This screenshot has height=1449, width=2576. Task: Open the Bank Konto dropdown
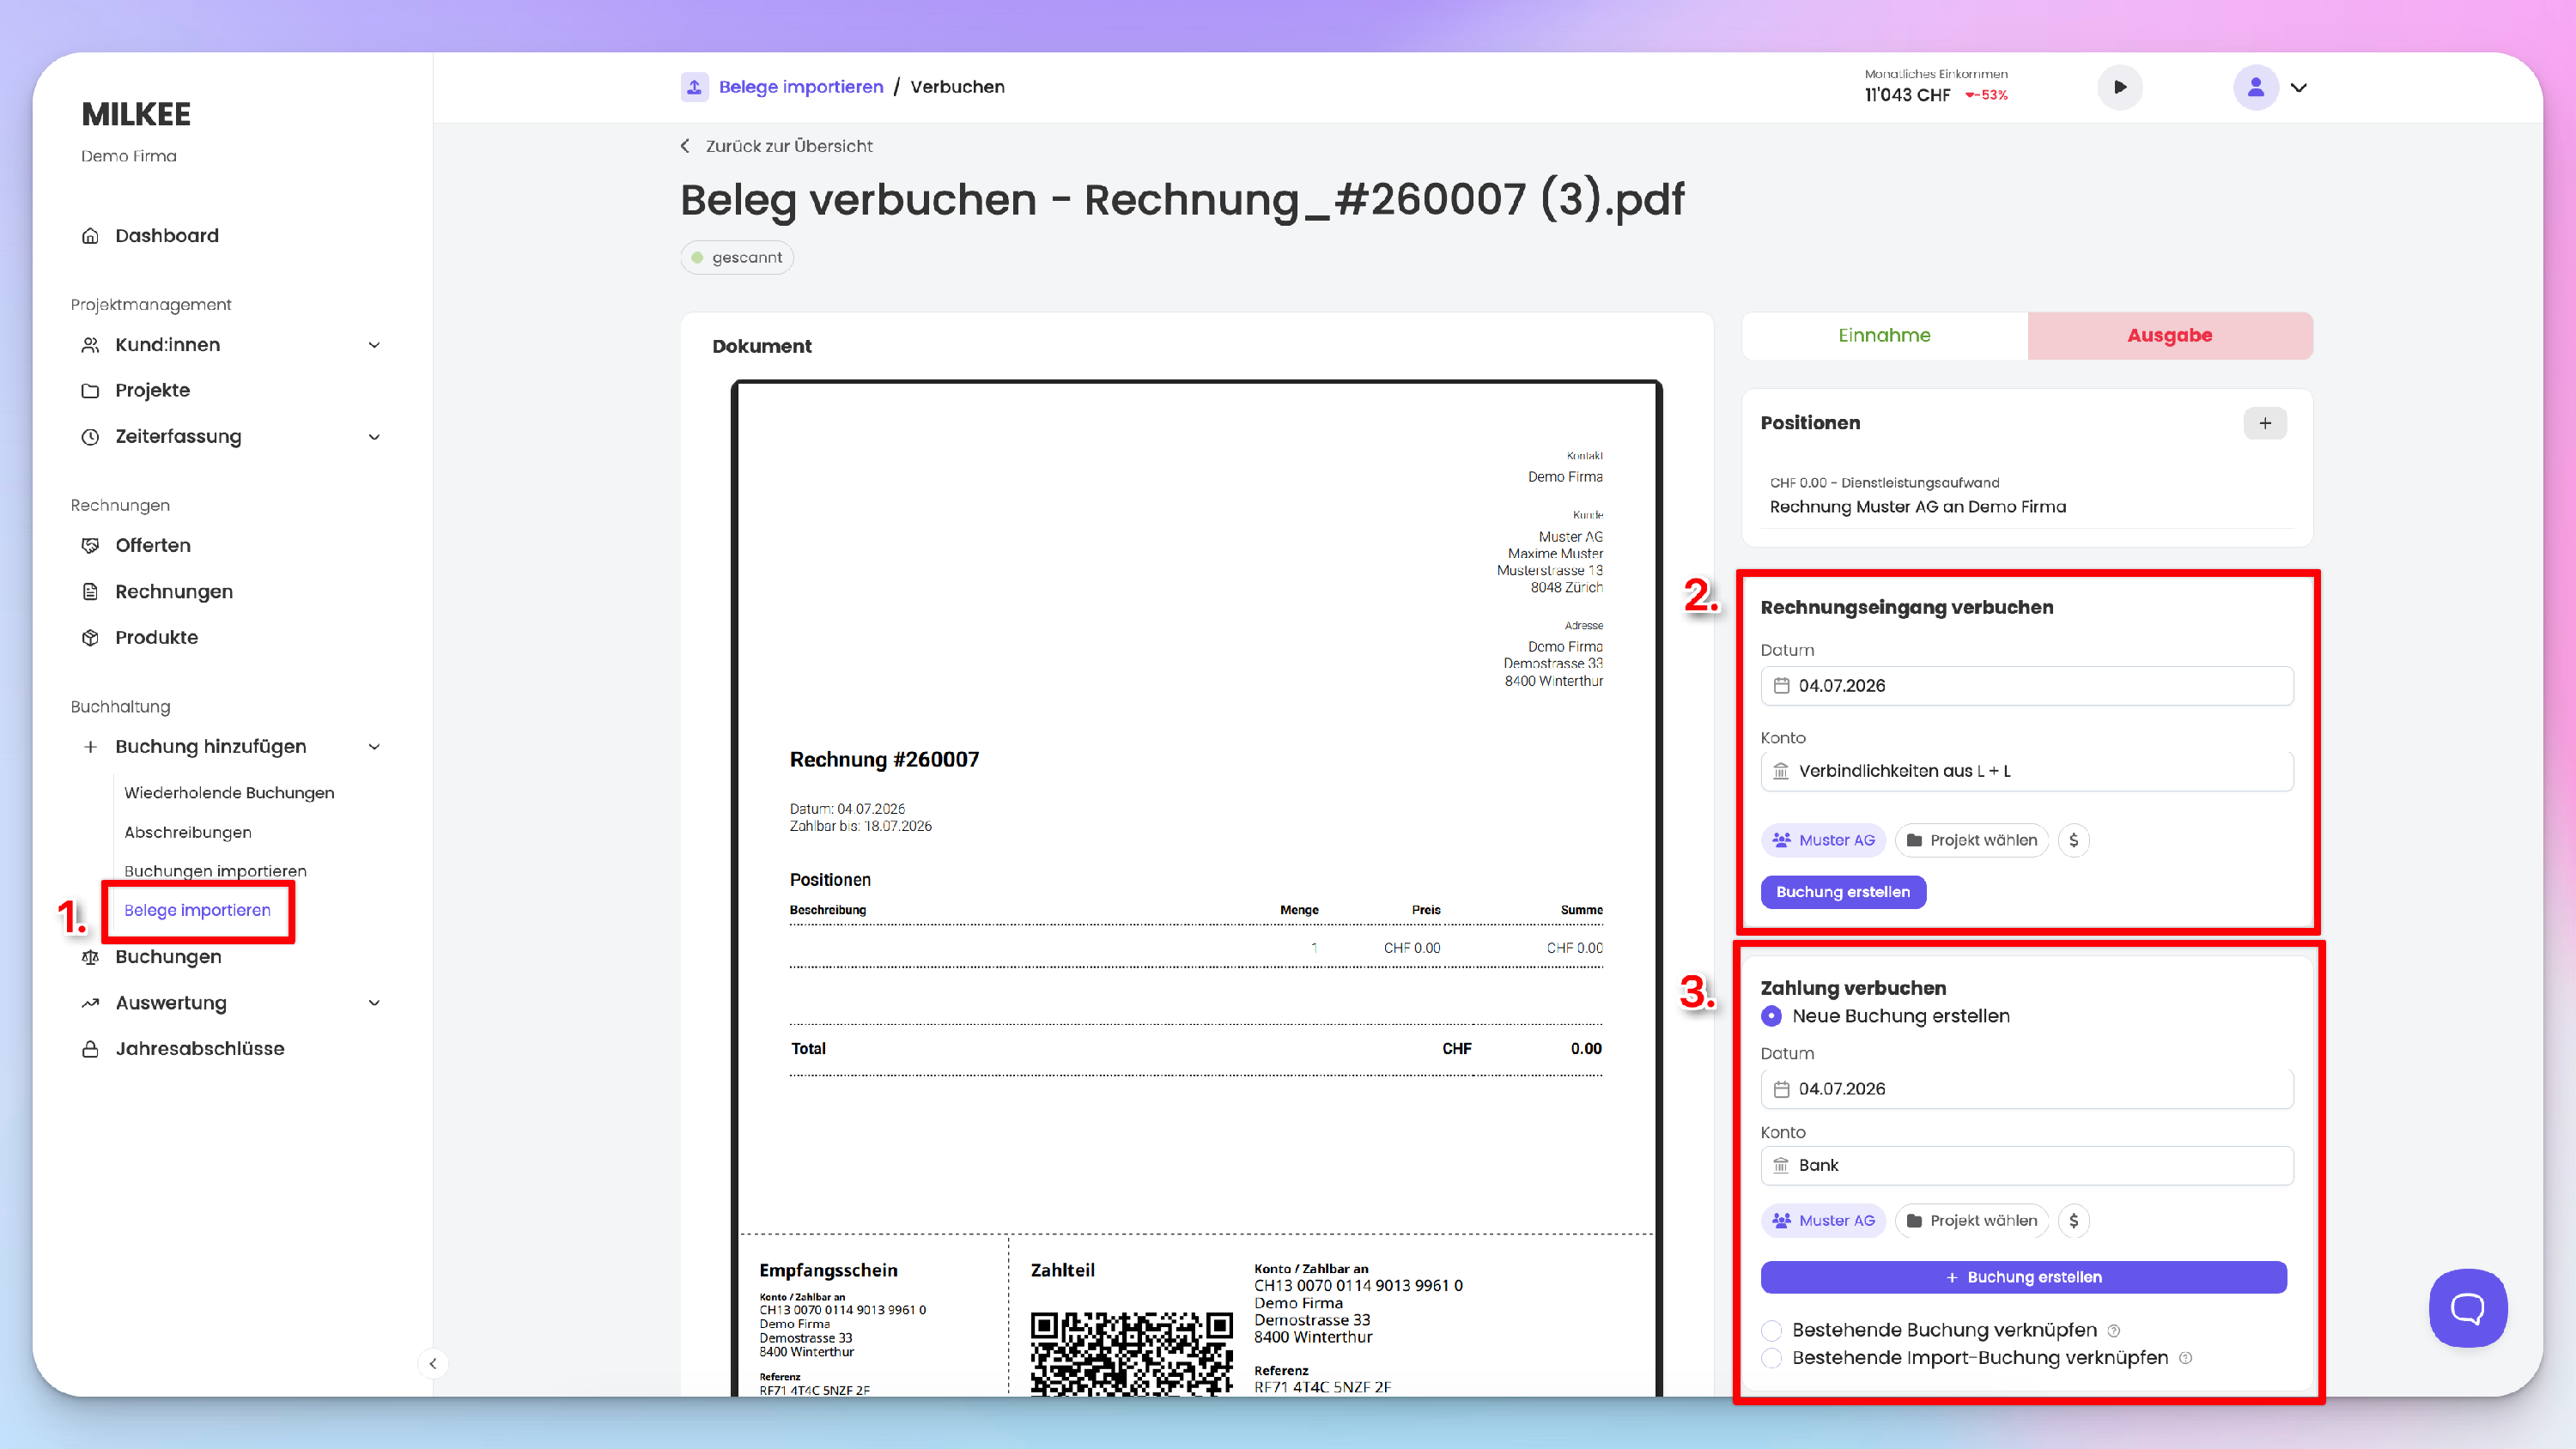tap(2026, 1165)
